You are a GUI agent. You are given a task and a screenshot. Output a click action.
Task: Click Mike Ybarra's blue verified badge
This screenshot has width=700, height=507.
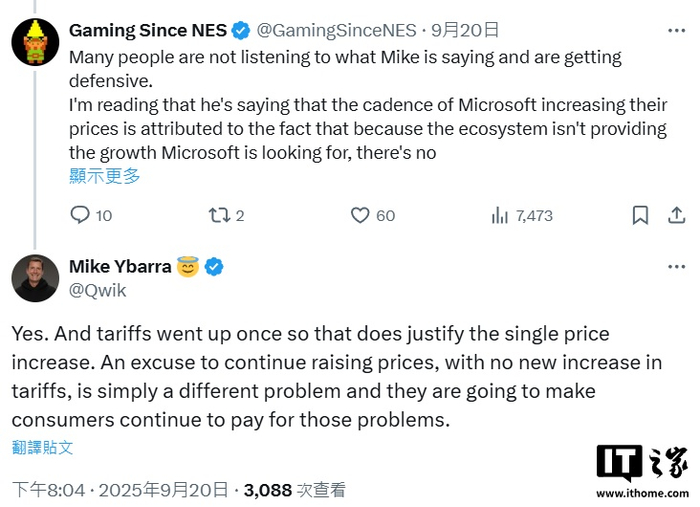214,266
